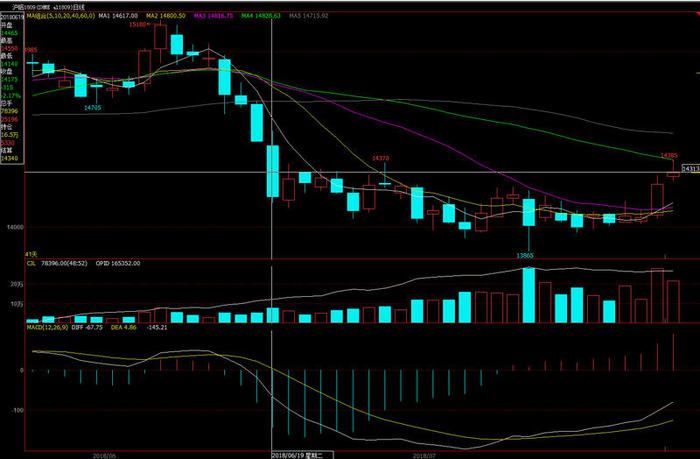Screen dimensions: 700x459
Task: Click the 14705 low price annotation
Action: 93,108
